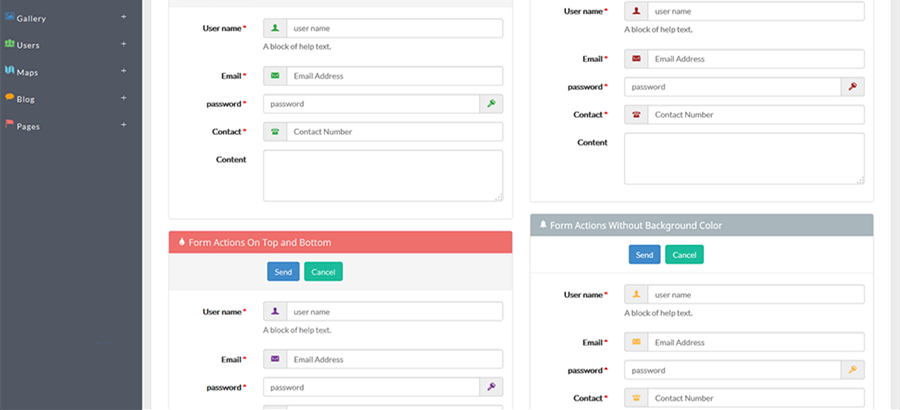
Task: Expand the Blog menu with plus sign
Action: pos(123,98)
